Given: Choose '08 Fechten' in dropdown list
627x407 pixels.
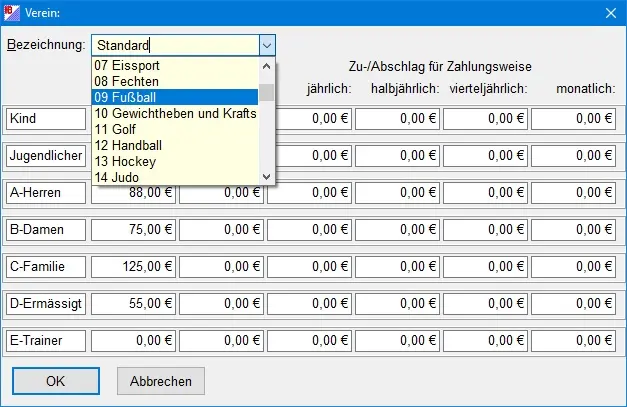Looking at the screenshot, I should [x=175, y=81].
